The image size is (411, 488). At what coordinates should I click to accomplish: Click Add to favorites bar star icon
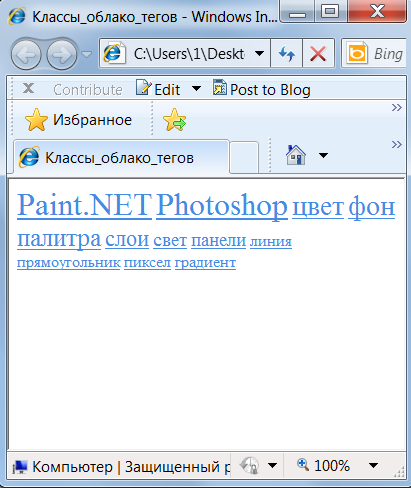pyautogui.click(x=175, y=120)
